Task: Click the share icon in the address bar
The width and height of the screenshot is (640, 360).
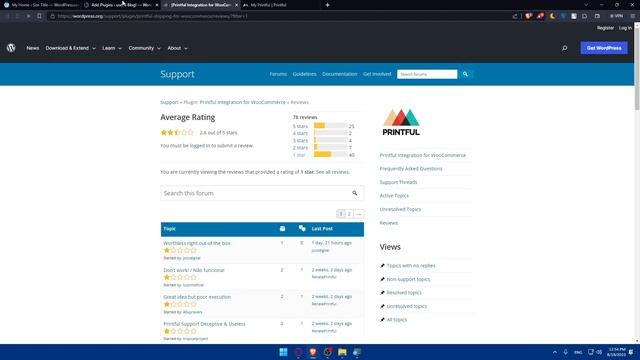Action: pyautogui.click(x=515, y=16)
